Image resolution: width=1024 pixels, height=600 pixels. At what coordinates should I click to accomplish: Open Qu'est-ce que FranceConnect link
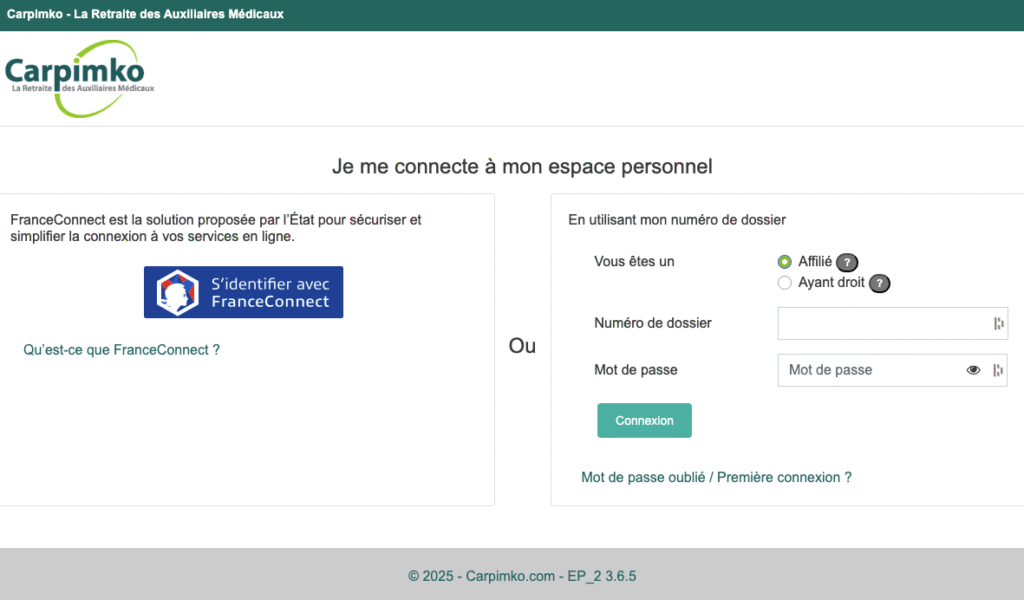pos(121,350)
